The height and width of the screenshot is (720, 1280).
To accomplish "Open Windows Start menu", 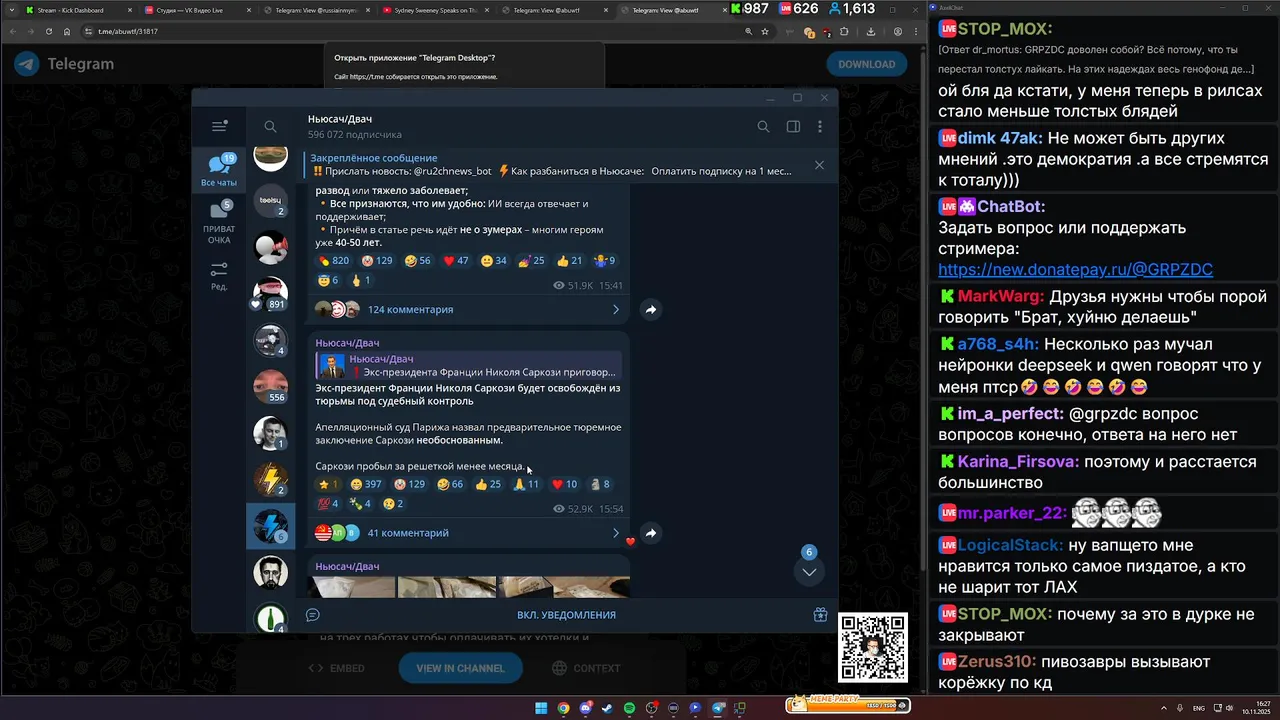I will pos(541,708).
